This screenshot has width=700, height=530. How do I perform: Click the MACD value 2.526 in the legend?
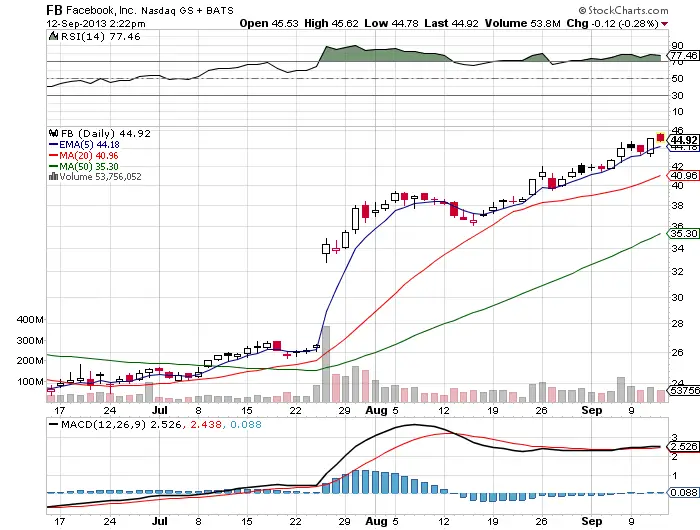coord(166,424)
